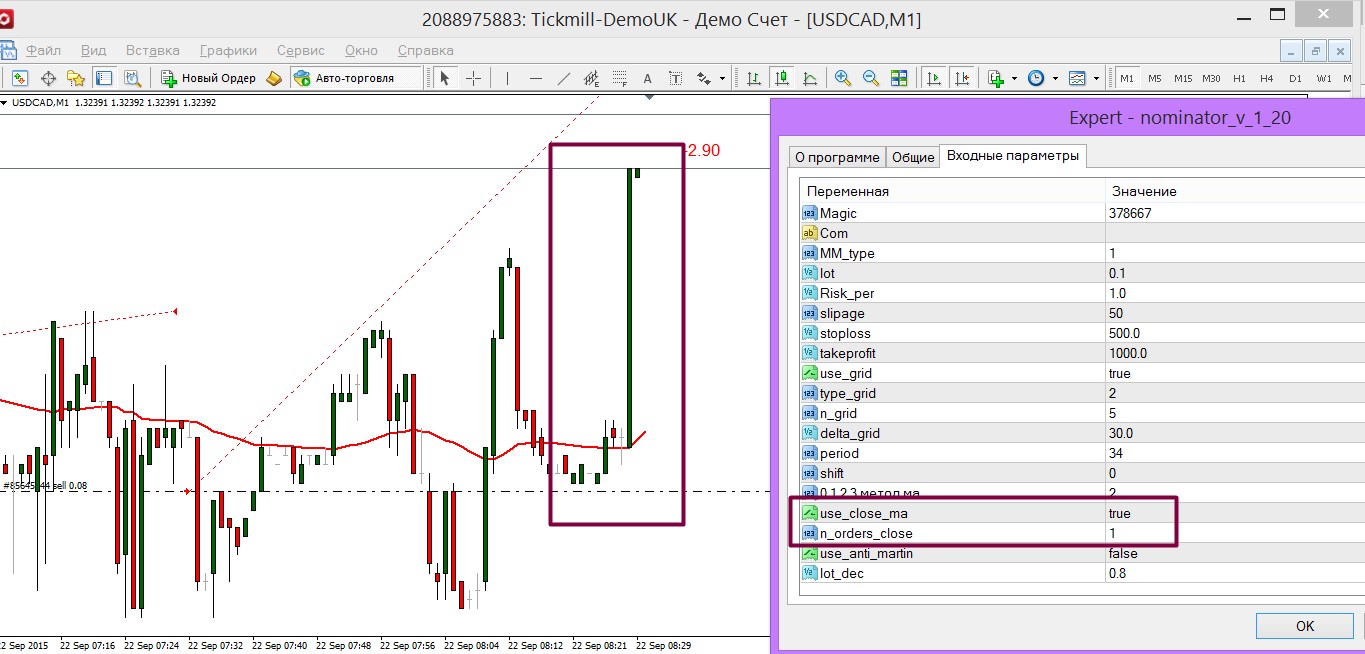Viewport: 1365px width, 654px height.
Task: Open the arrows objects dropdown
Action: pyautogui.click(x=722, y=78)
